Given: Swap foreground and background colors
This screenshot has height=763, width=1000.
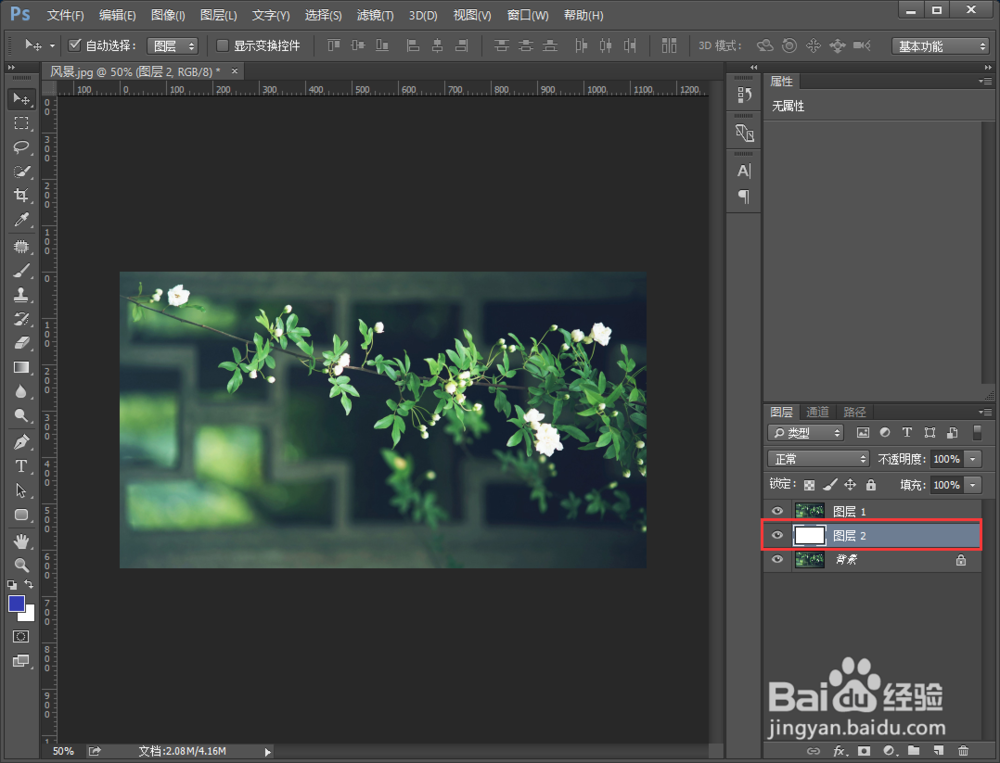Looking at the screenshot, I should (29, 584).
